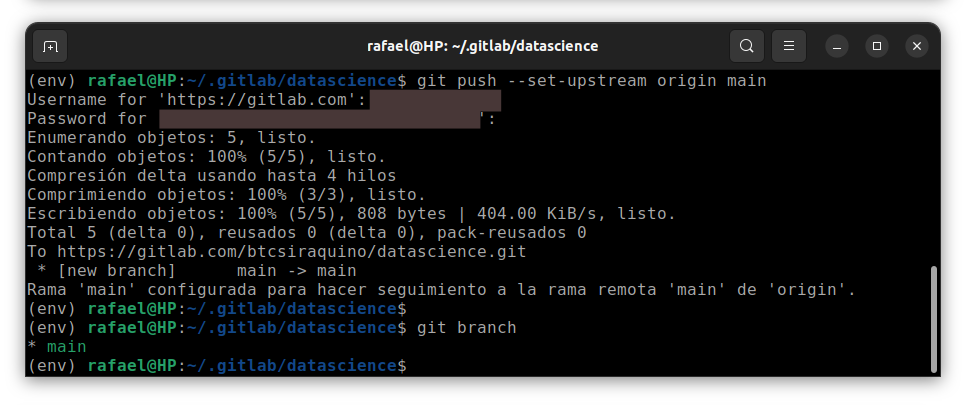
Task: Open a new terminal tab
Action: point(50,46)
